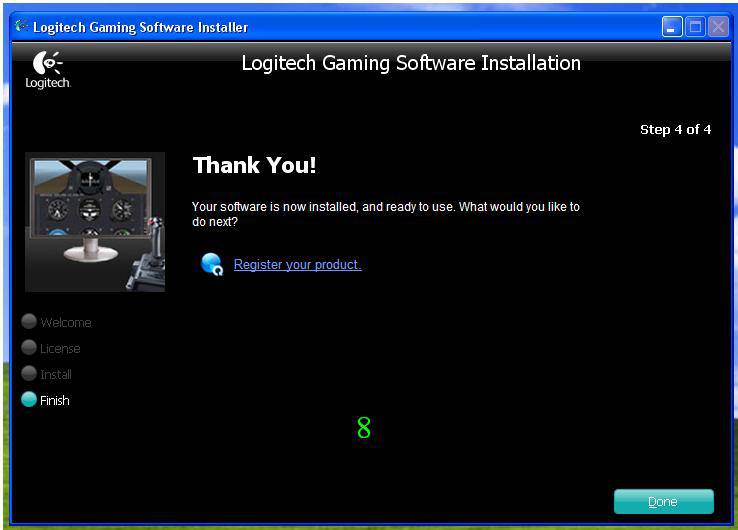This screenshot has height=530, width=738.
Task: Click the Thank You! heading
Action: click(255, 165)
